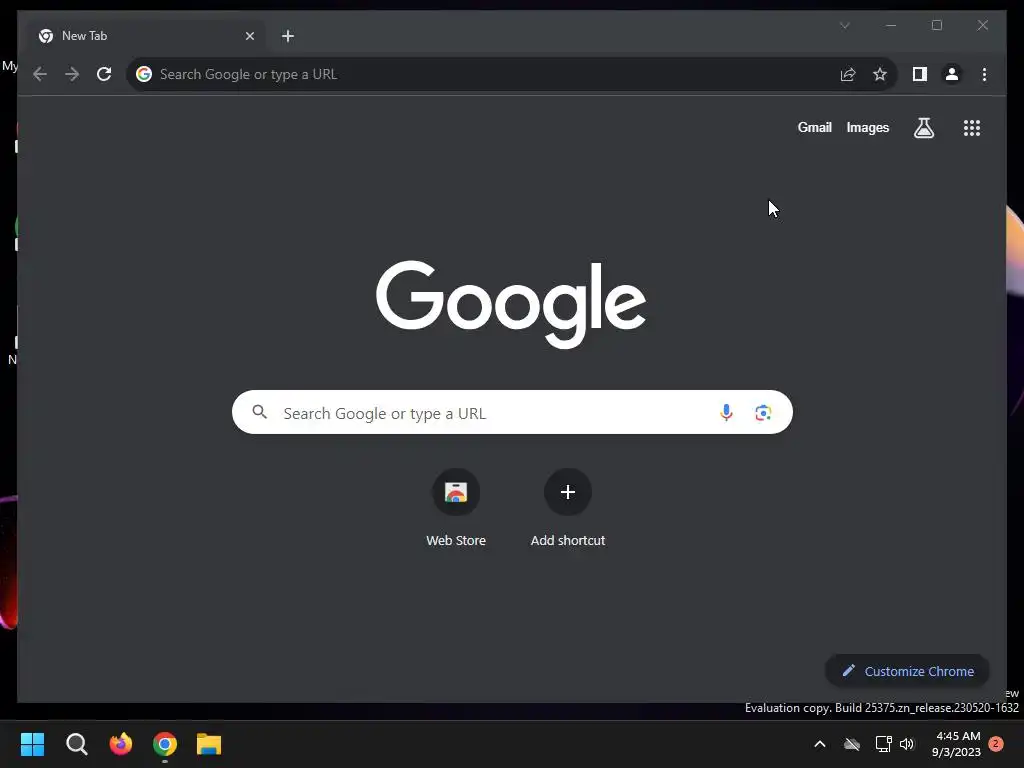Open Chrome's three-dot menu
This screenshot has height=768, width=1024.
click(984, 74)
